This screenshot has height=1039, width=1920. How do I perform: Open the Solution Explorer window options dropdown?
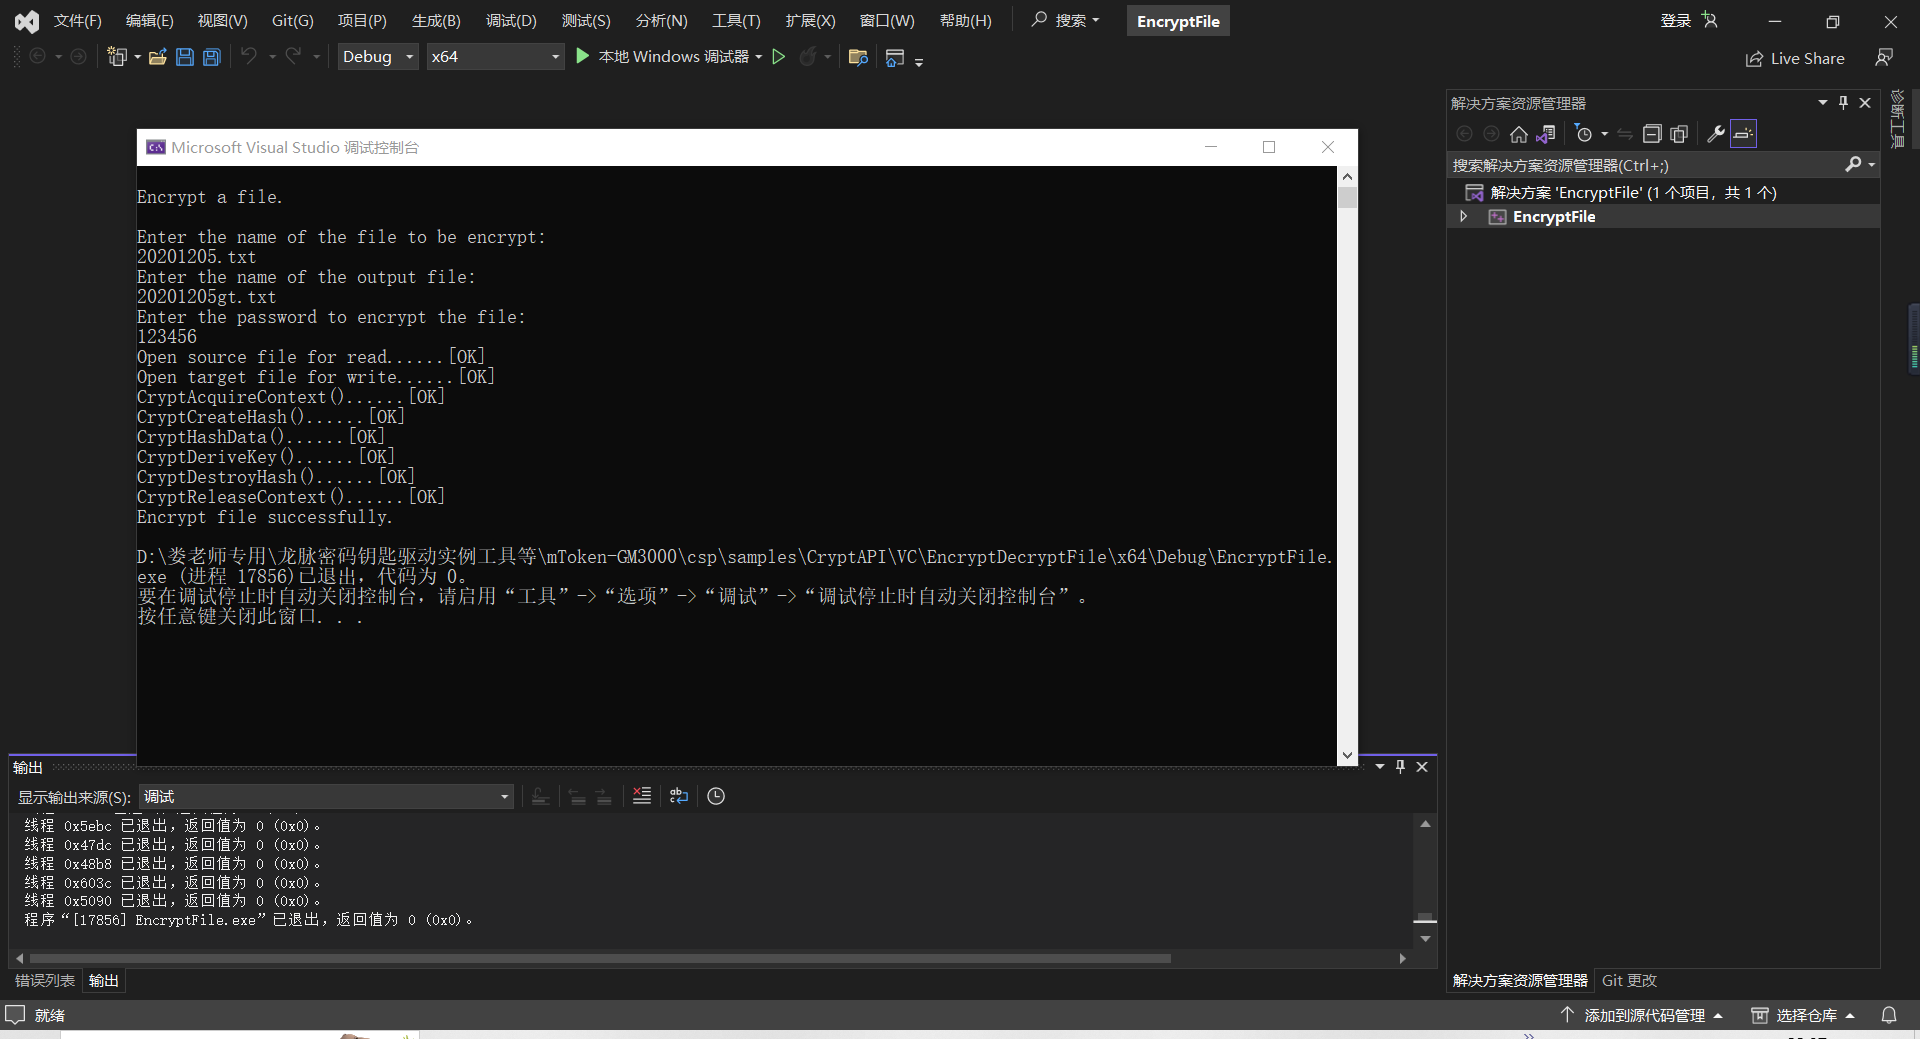(x=1823, y=103)
